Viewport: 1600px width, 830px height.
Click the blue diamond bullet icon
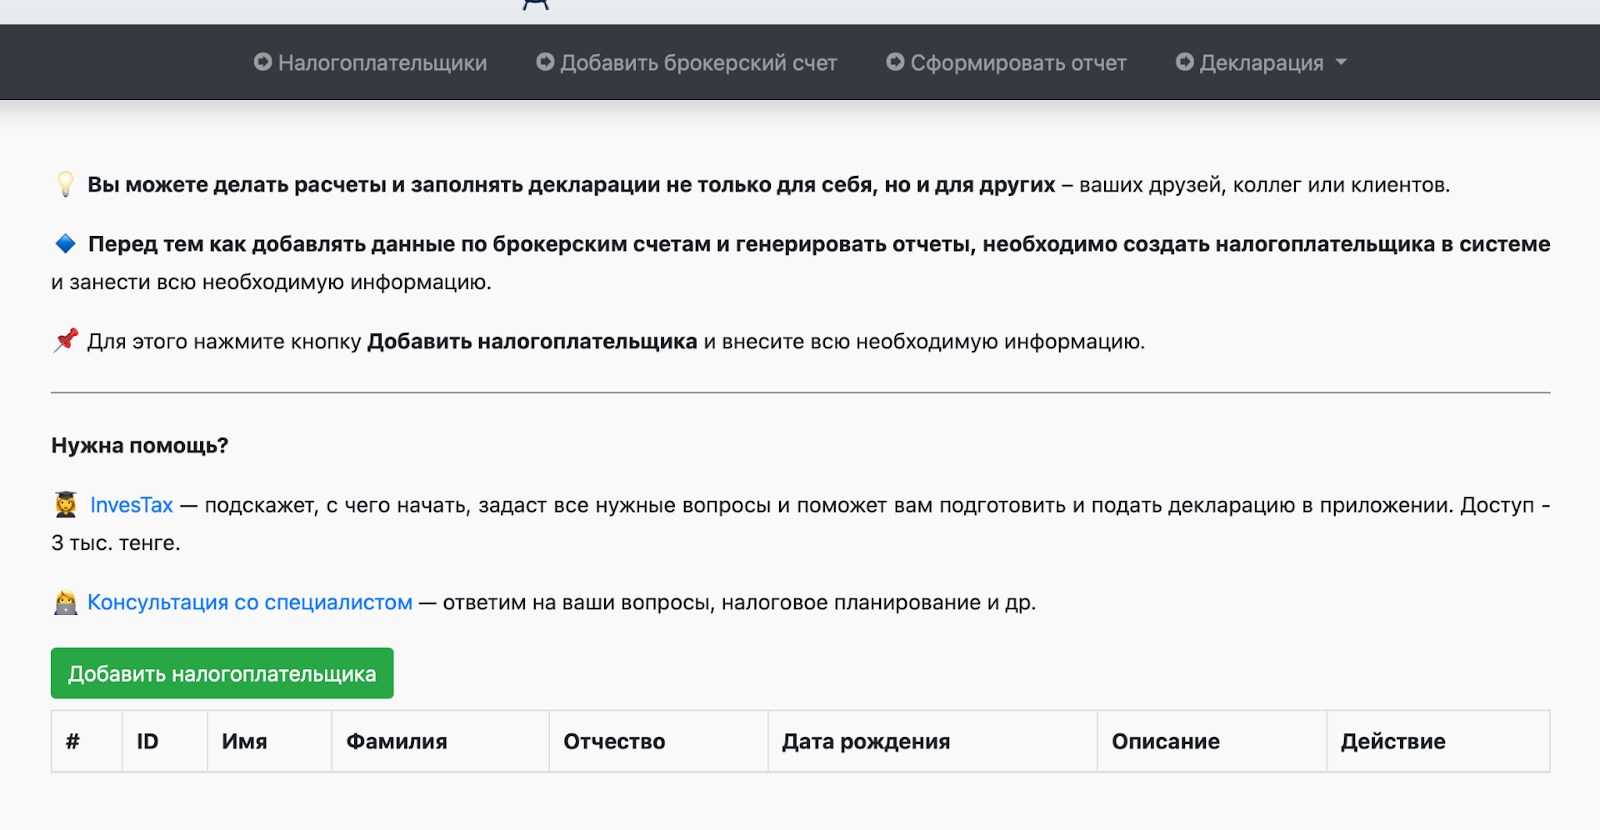tap(65, 243)
